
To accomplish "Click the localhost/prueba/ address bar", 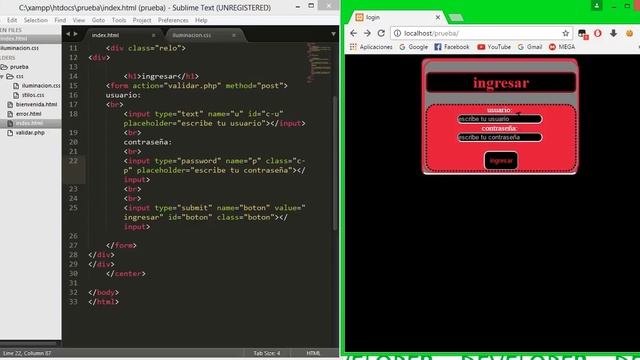I will 482,33.
